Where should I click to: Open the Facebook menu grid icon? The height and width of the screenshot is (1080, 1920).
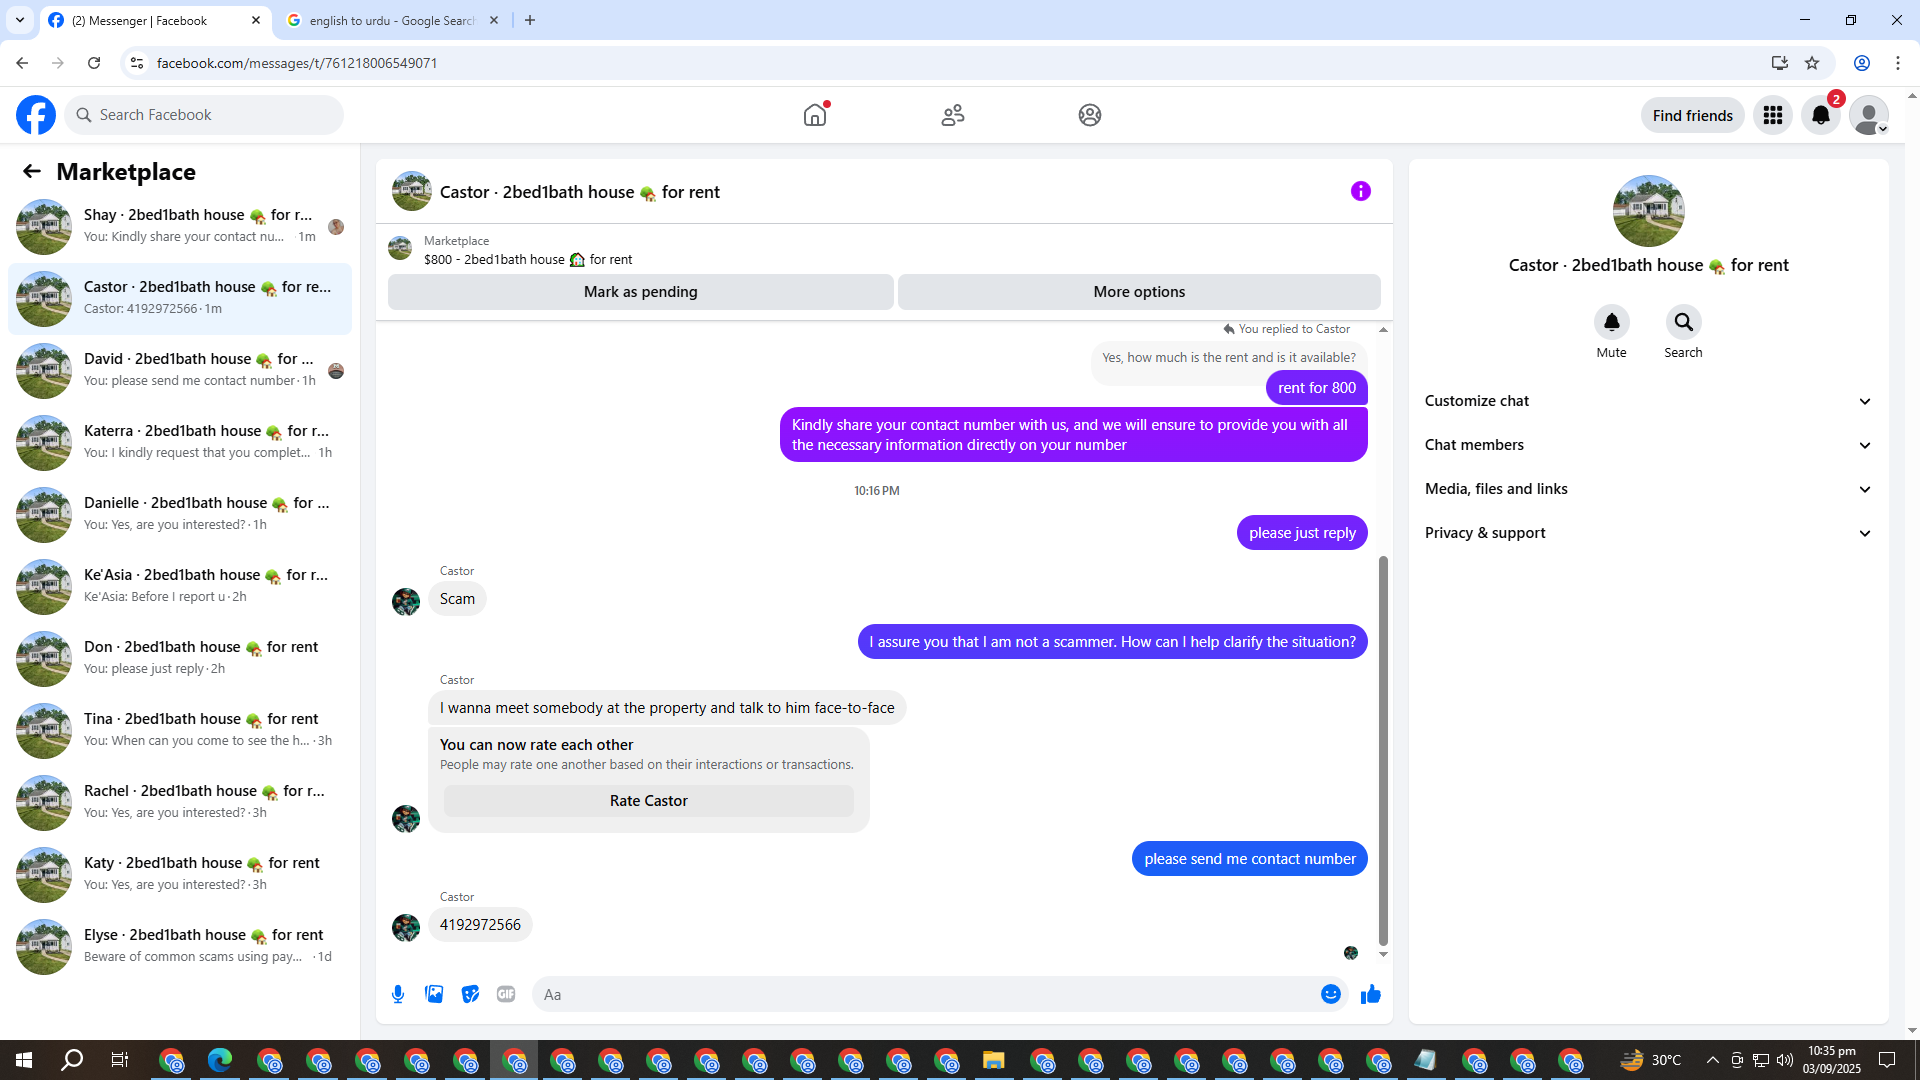1773,115
